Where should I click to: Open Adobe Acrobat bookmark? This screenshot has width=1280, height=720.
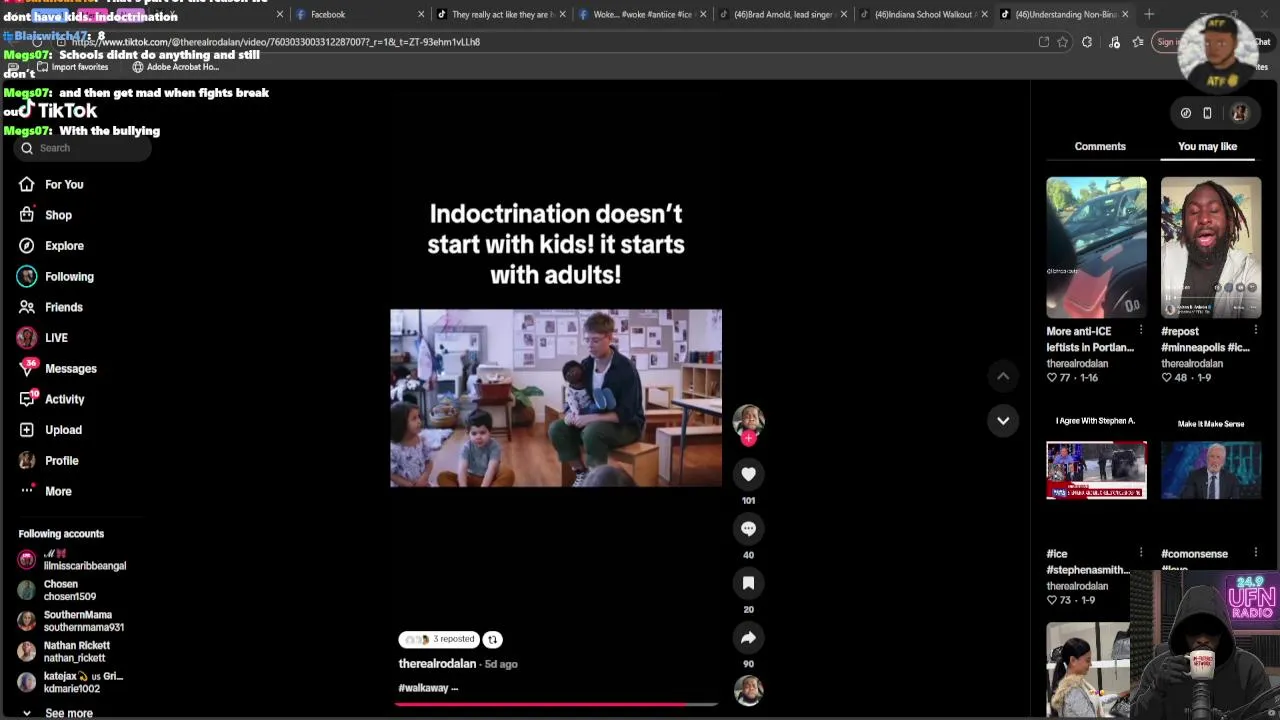(176, 67)
